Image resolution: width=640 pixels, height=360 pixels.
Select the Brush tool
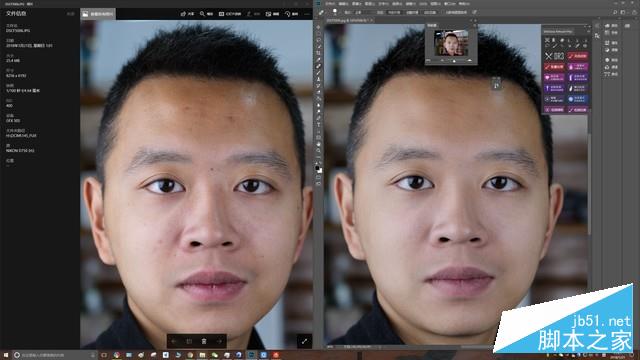(x=319, y=73)
